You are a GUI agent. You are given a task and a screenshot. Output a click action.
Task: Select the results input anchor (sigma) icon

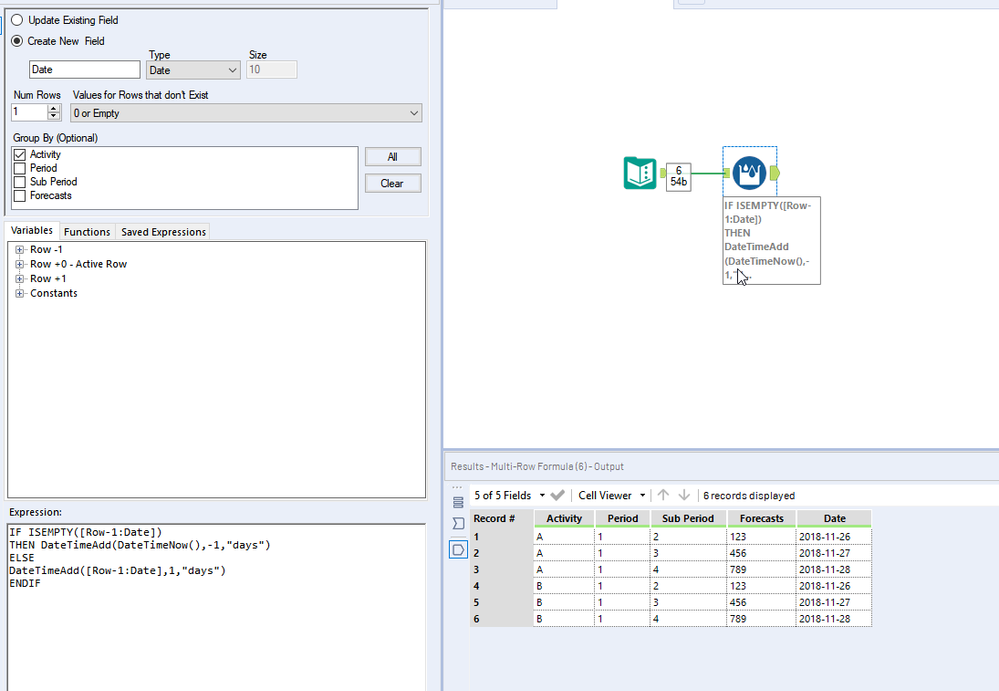click(458, 524)
